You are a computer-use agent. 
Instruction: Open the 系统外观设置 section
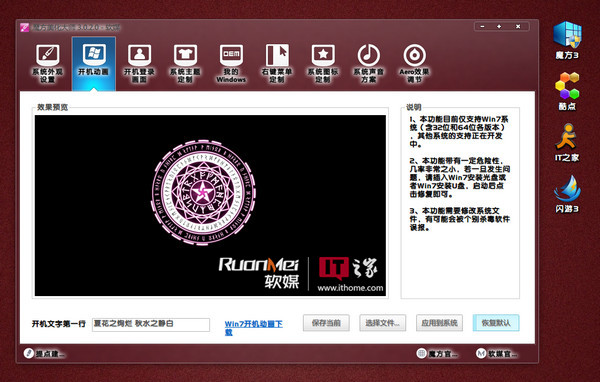pos(47,64)
